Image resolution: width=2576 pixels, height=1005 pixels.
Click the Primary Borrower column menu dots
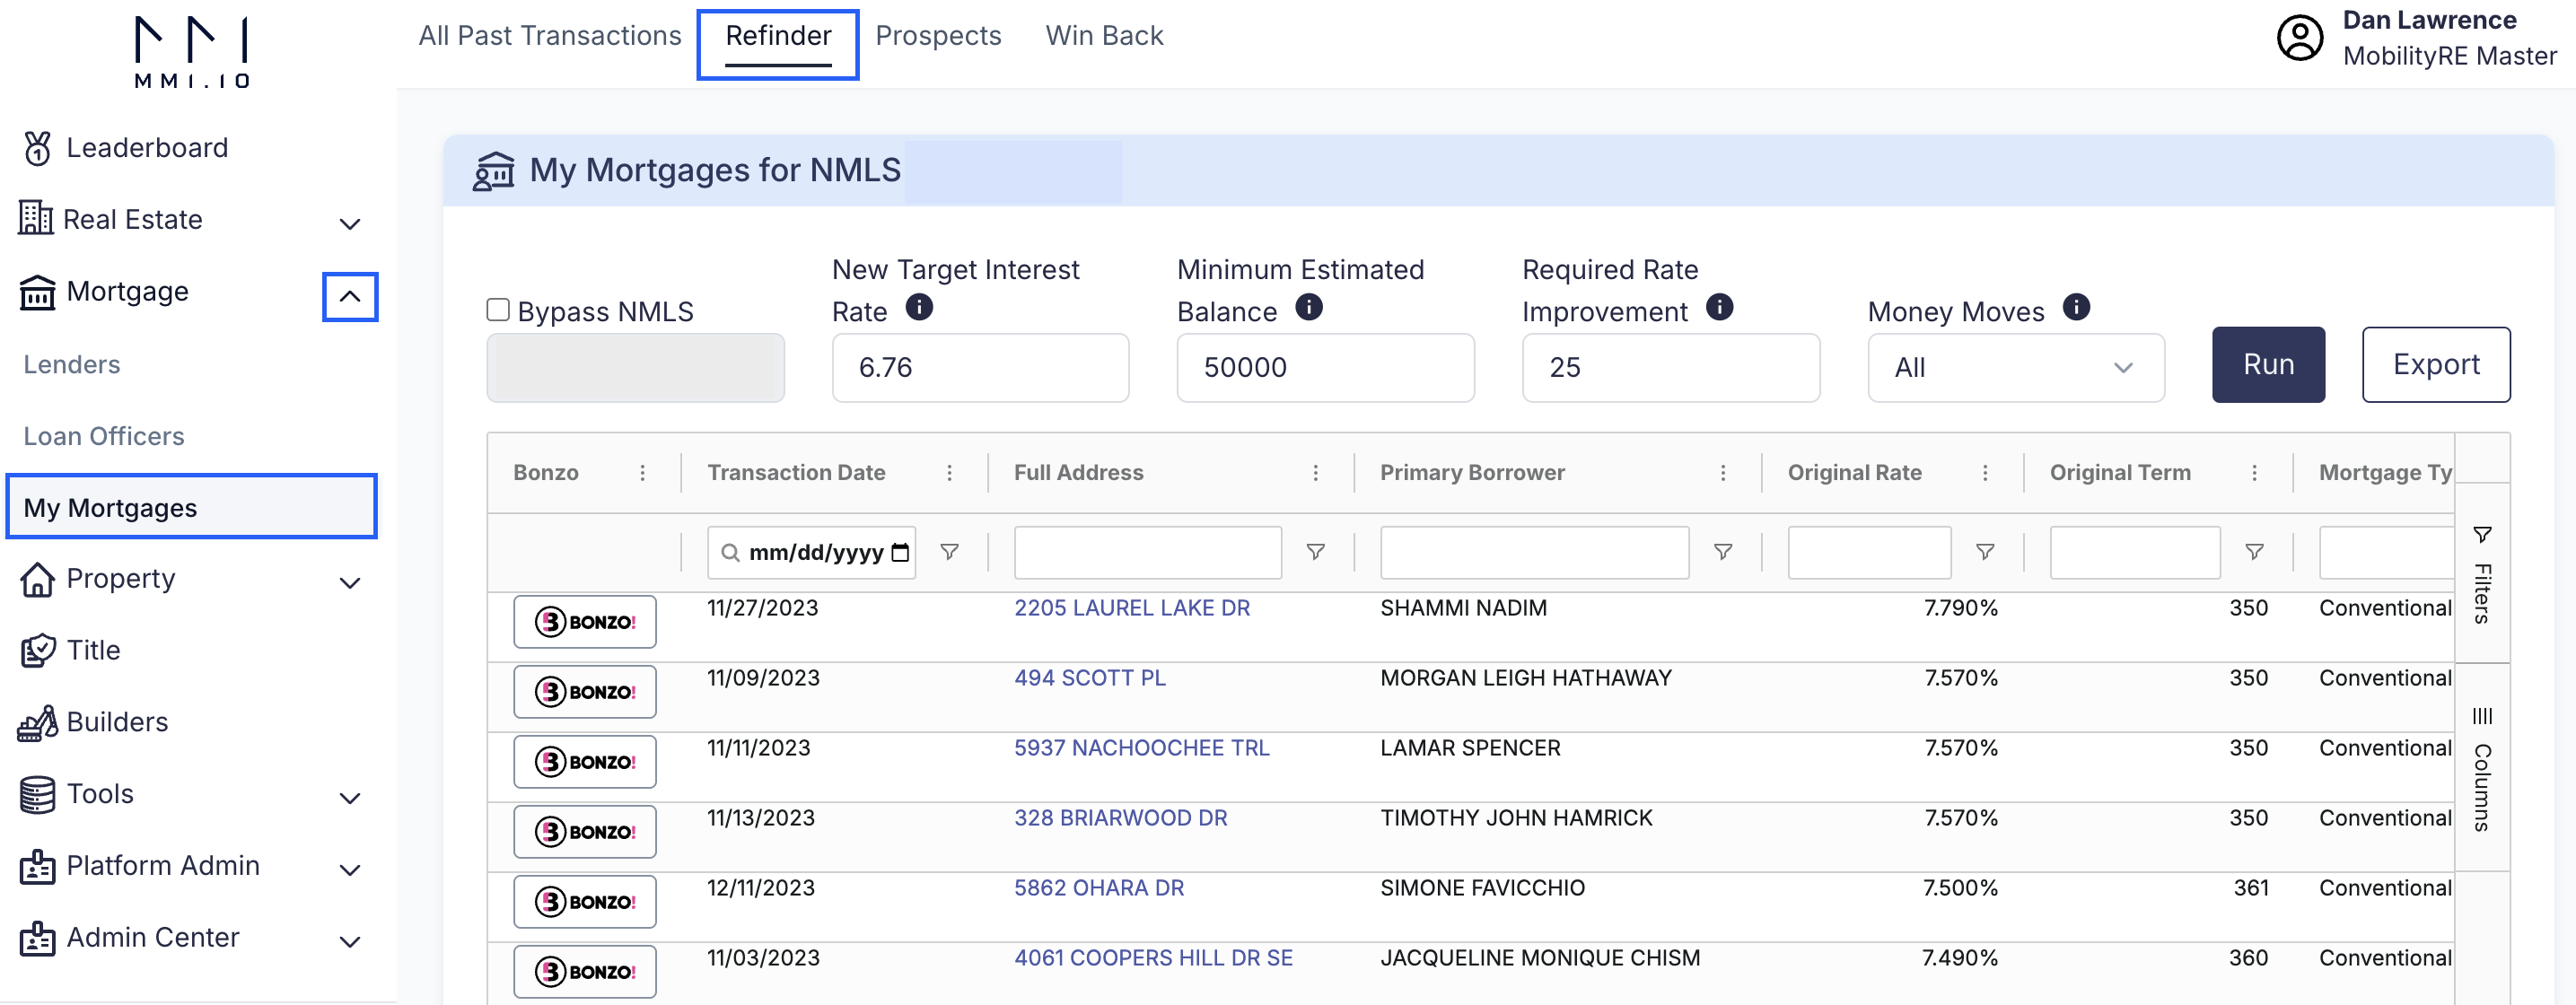tap(1722, 473)
